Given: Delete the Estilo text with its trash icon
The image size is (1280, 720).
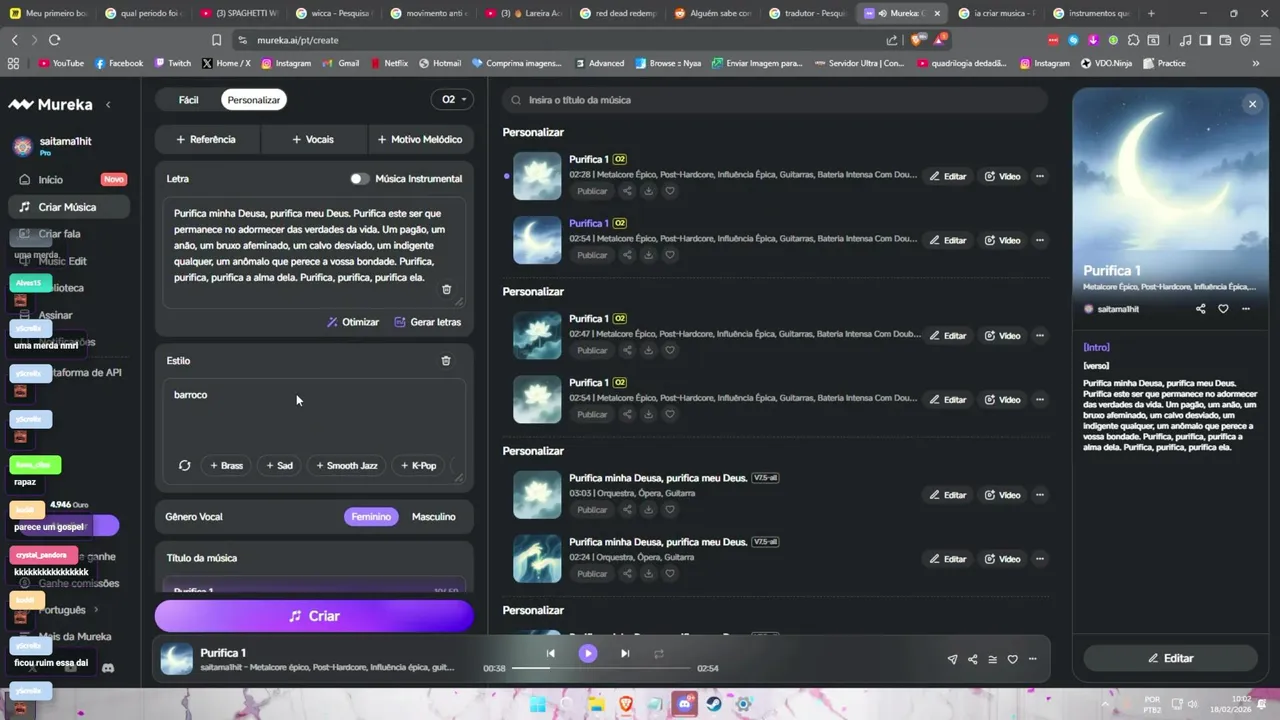Looking at the screenshot, I should [x=446, y=360].
